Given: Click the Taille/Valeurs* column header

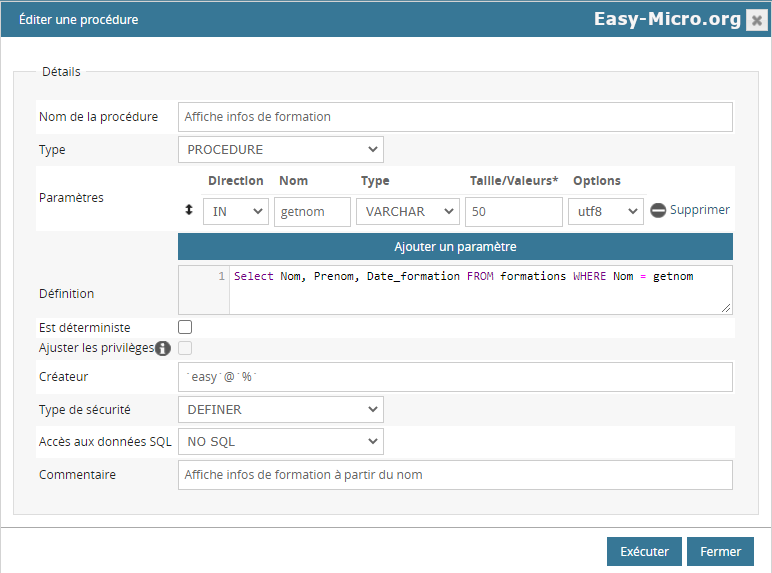Looking at the screenshot, I should [514, 181].
